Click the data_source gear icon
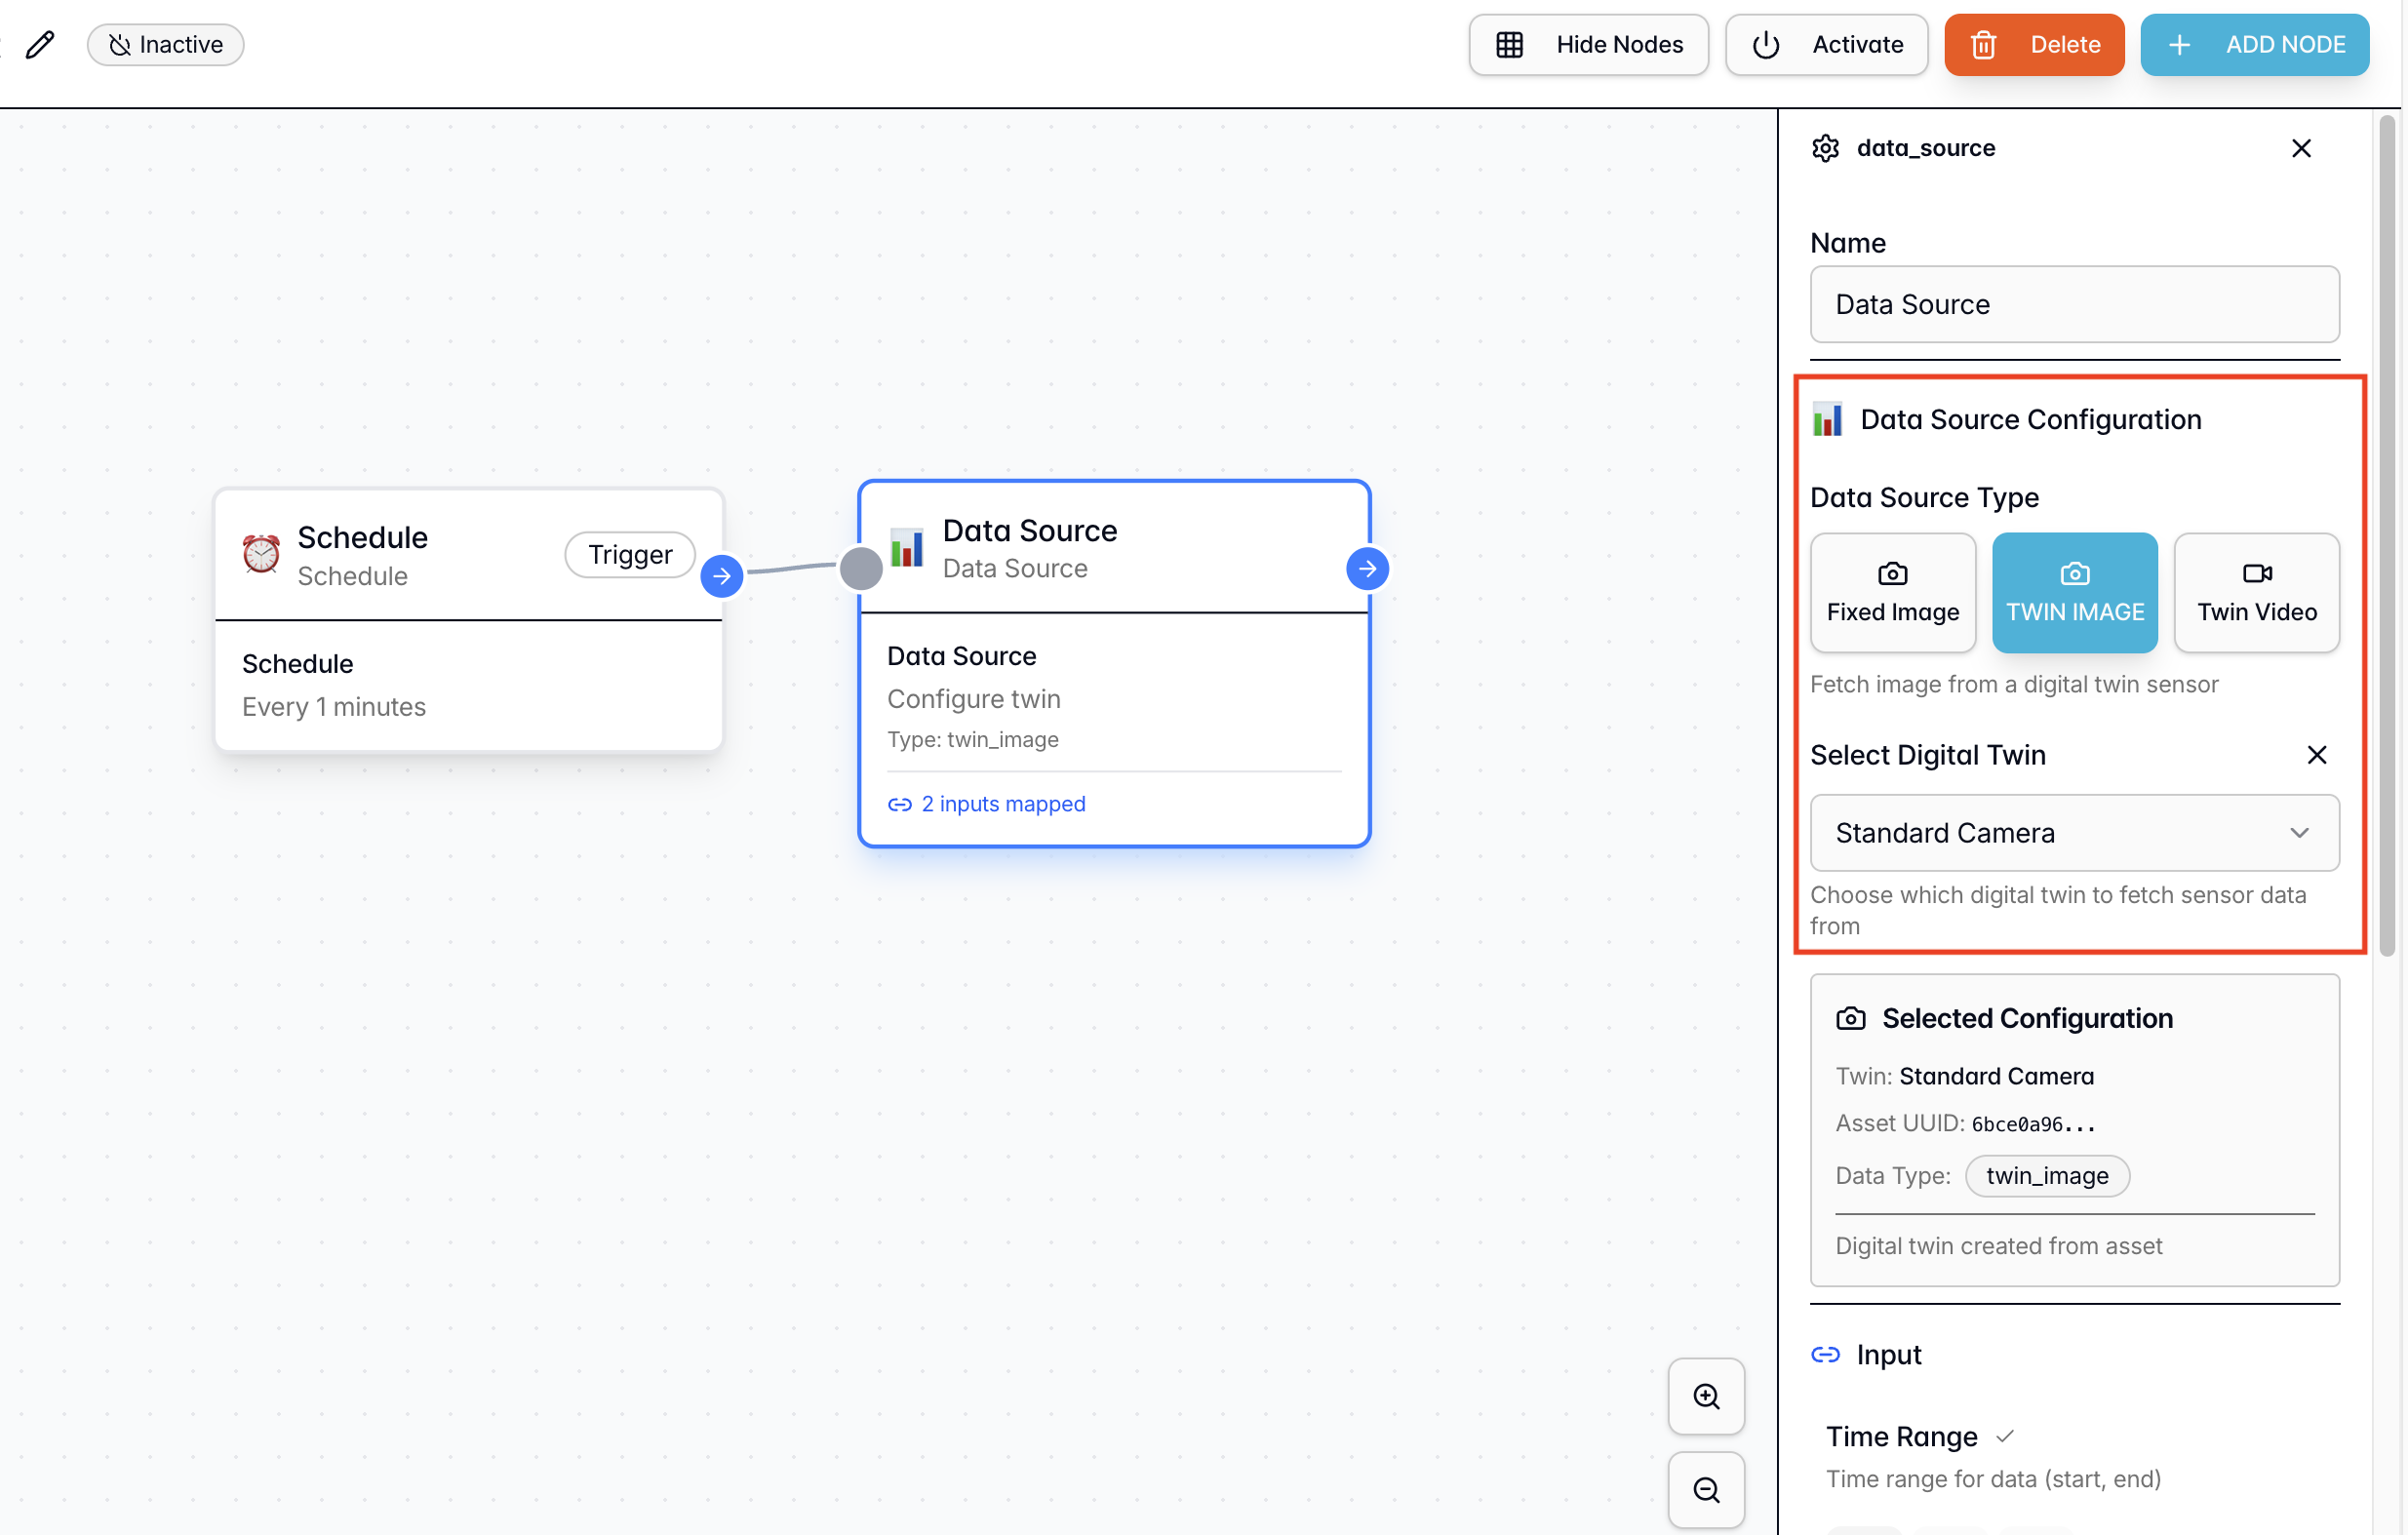Viewport: 2408px width, 1535px height. 1825,148
